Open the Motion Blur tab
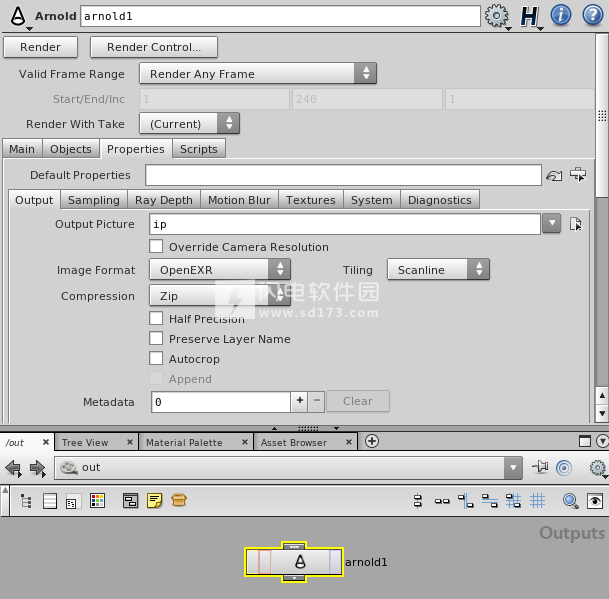Image resolution: width=609 pixels, height=599 pixels. 239,200
